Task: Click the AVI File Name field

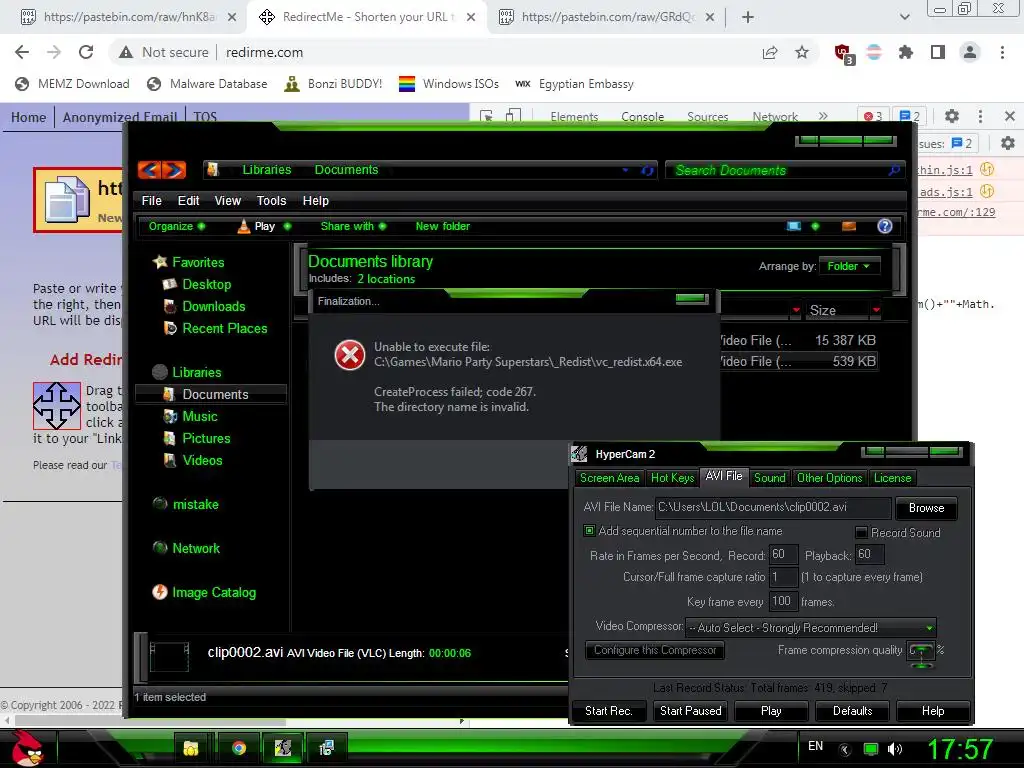Action: coord(773,507)
